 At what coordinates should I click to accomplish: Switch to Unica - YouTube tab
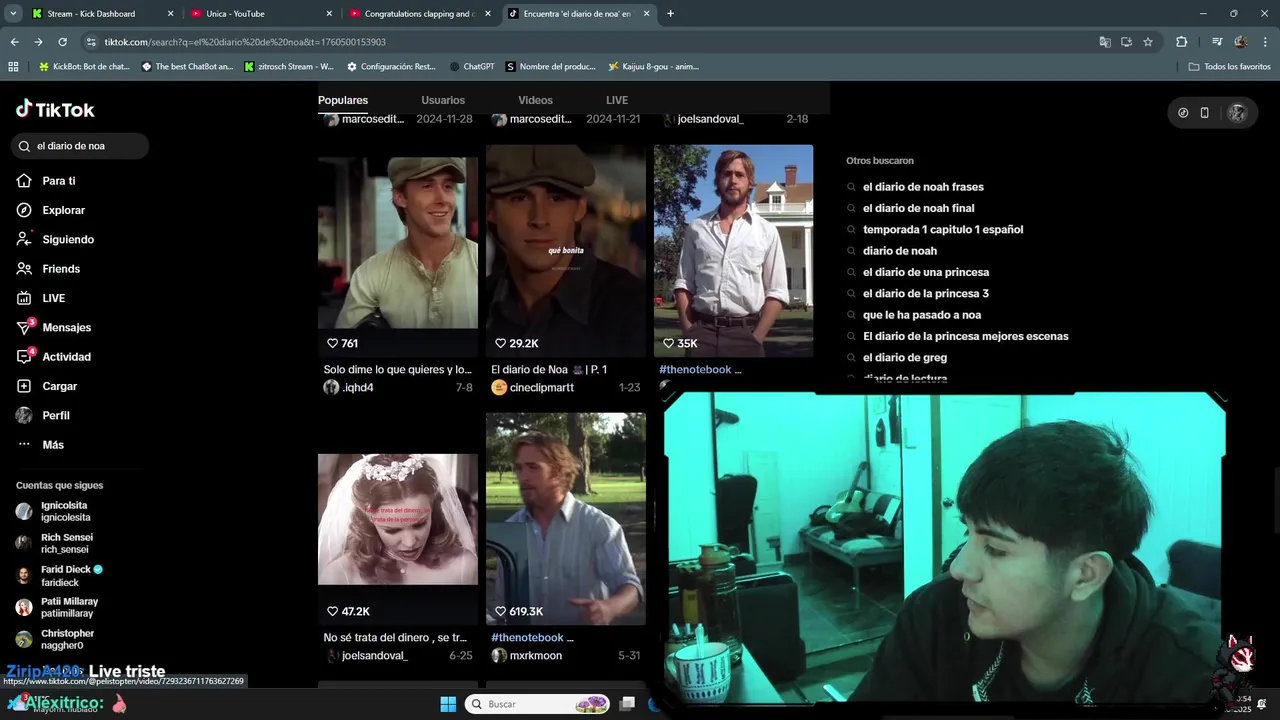[262, 14]
